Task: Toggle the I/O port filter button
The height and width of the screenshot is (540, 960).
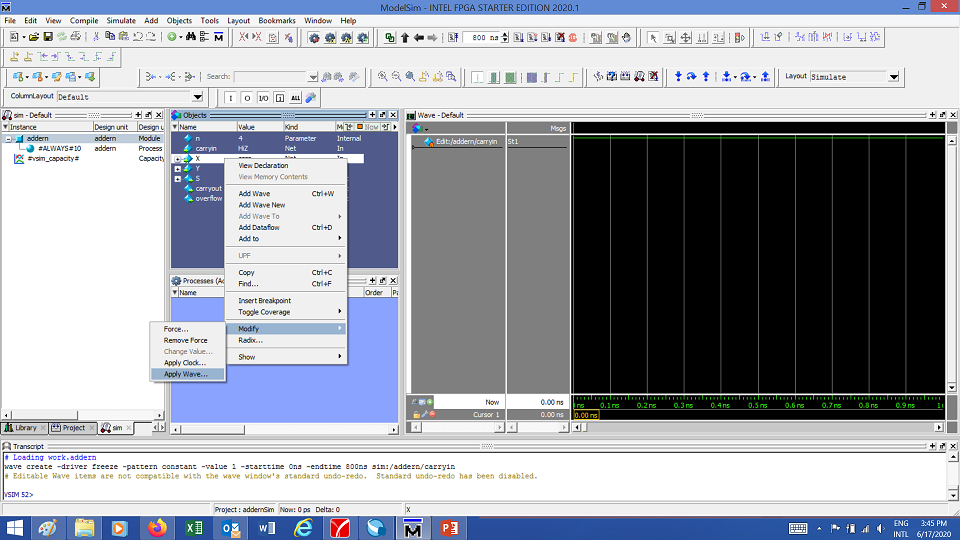Action: [x=263, y=97]
